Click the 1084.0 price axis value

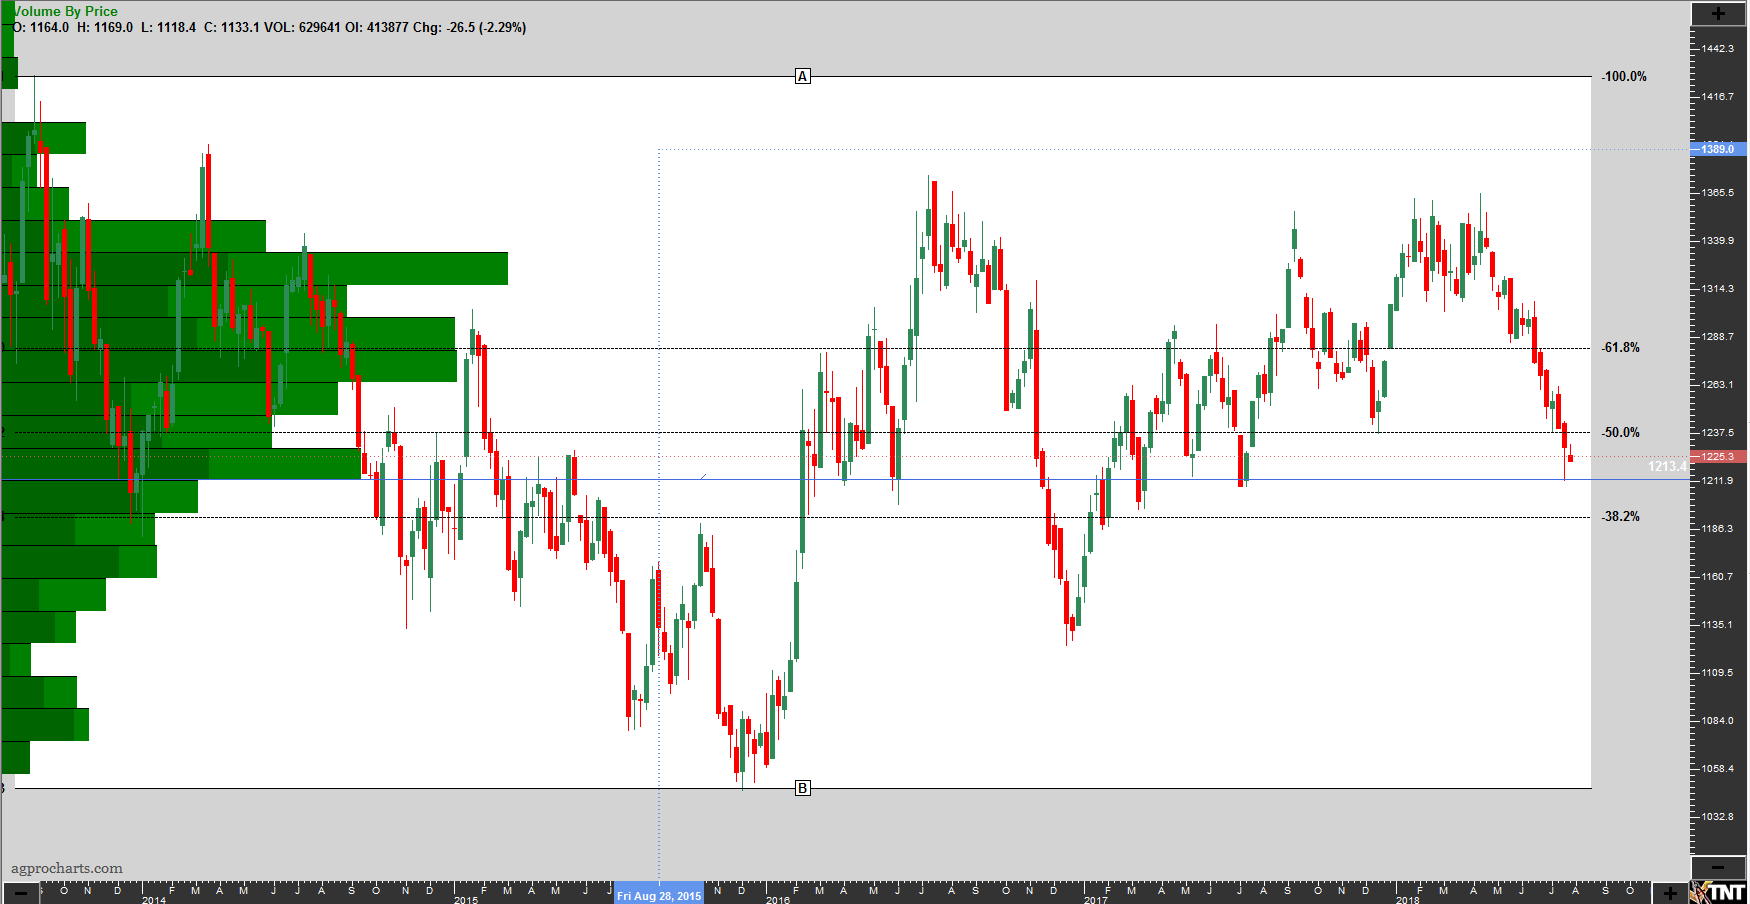click(x=1718, y=721)
